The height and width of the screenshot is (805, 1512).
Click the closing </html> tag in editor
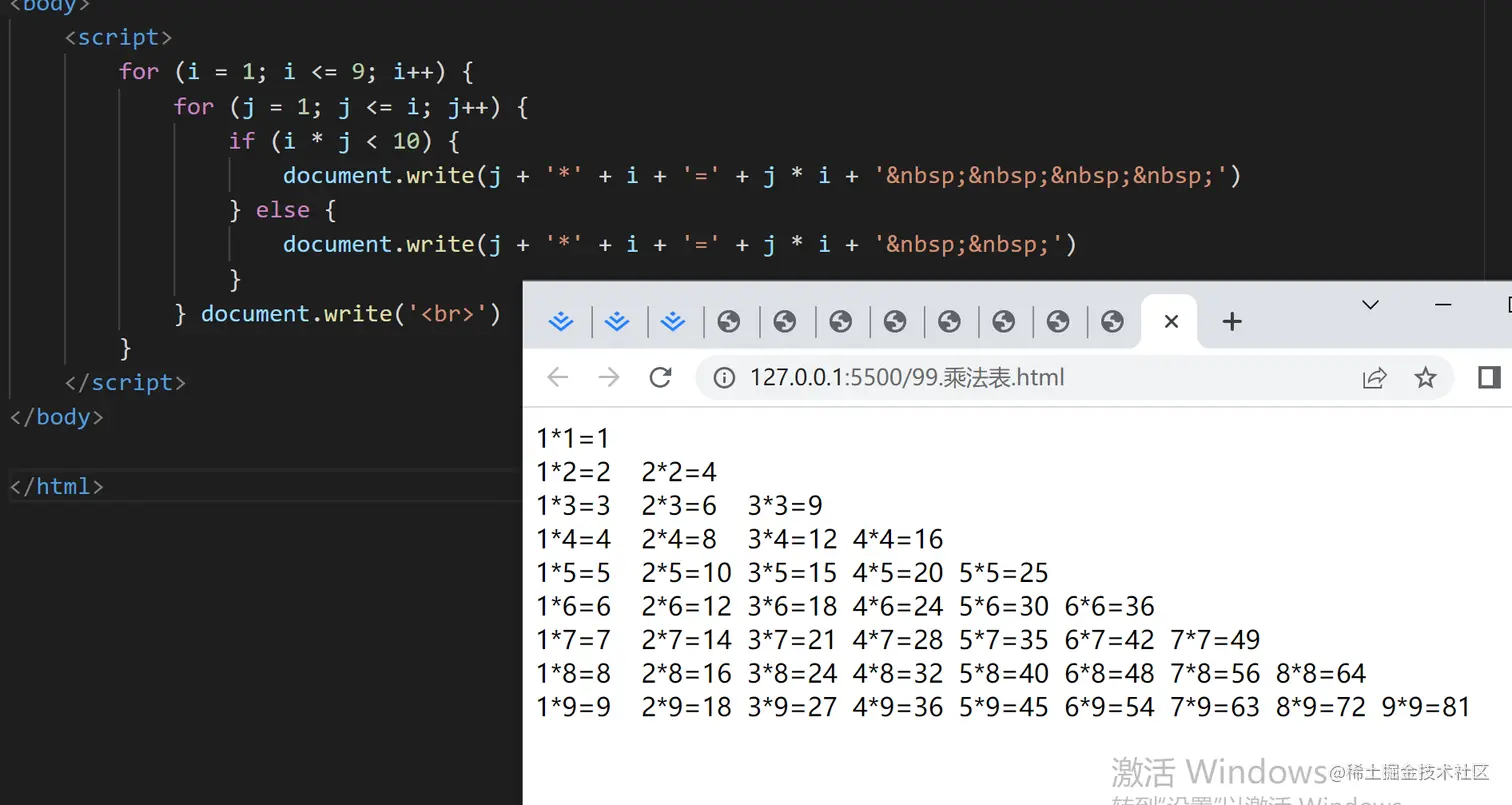pos(56,486)
